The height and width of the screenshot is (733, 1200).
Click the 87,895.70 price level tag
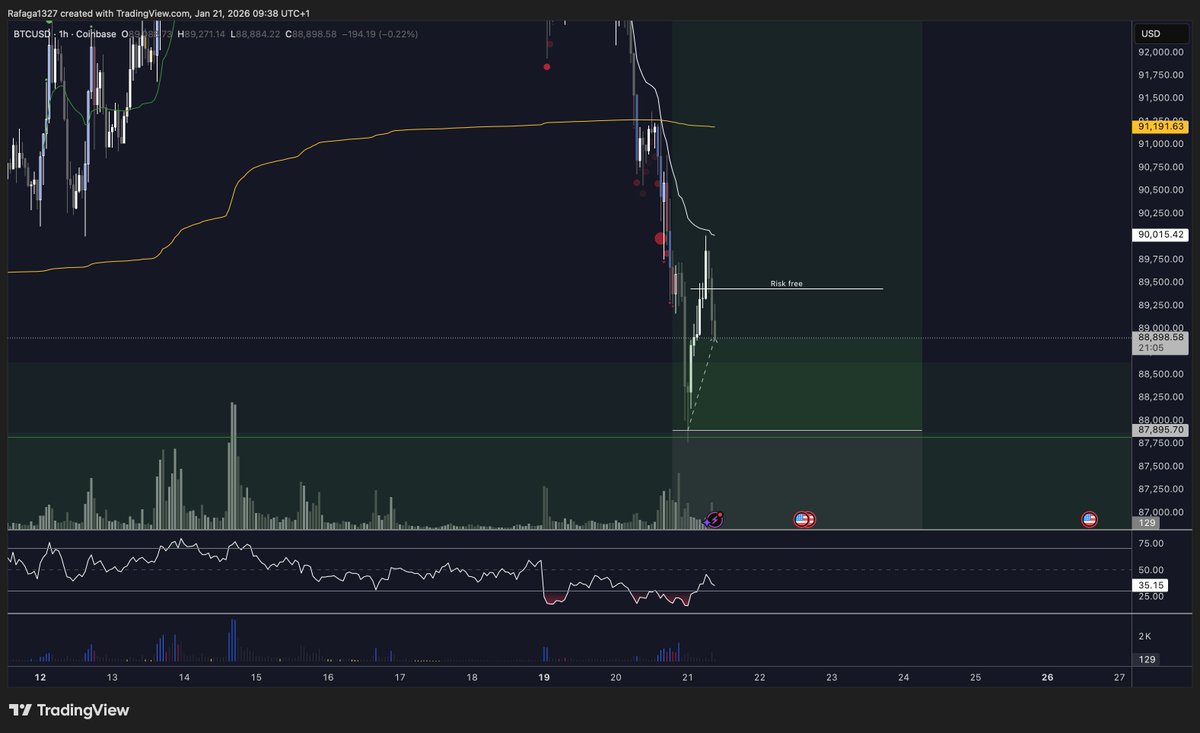click(1160, 430)
